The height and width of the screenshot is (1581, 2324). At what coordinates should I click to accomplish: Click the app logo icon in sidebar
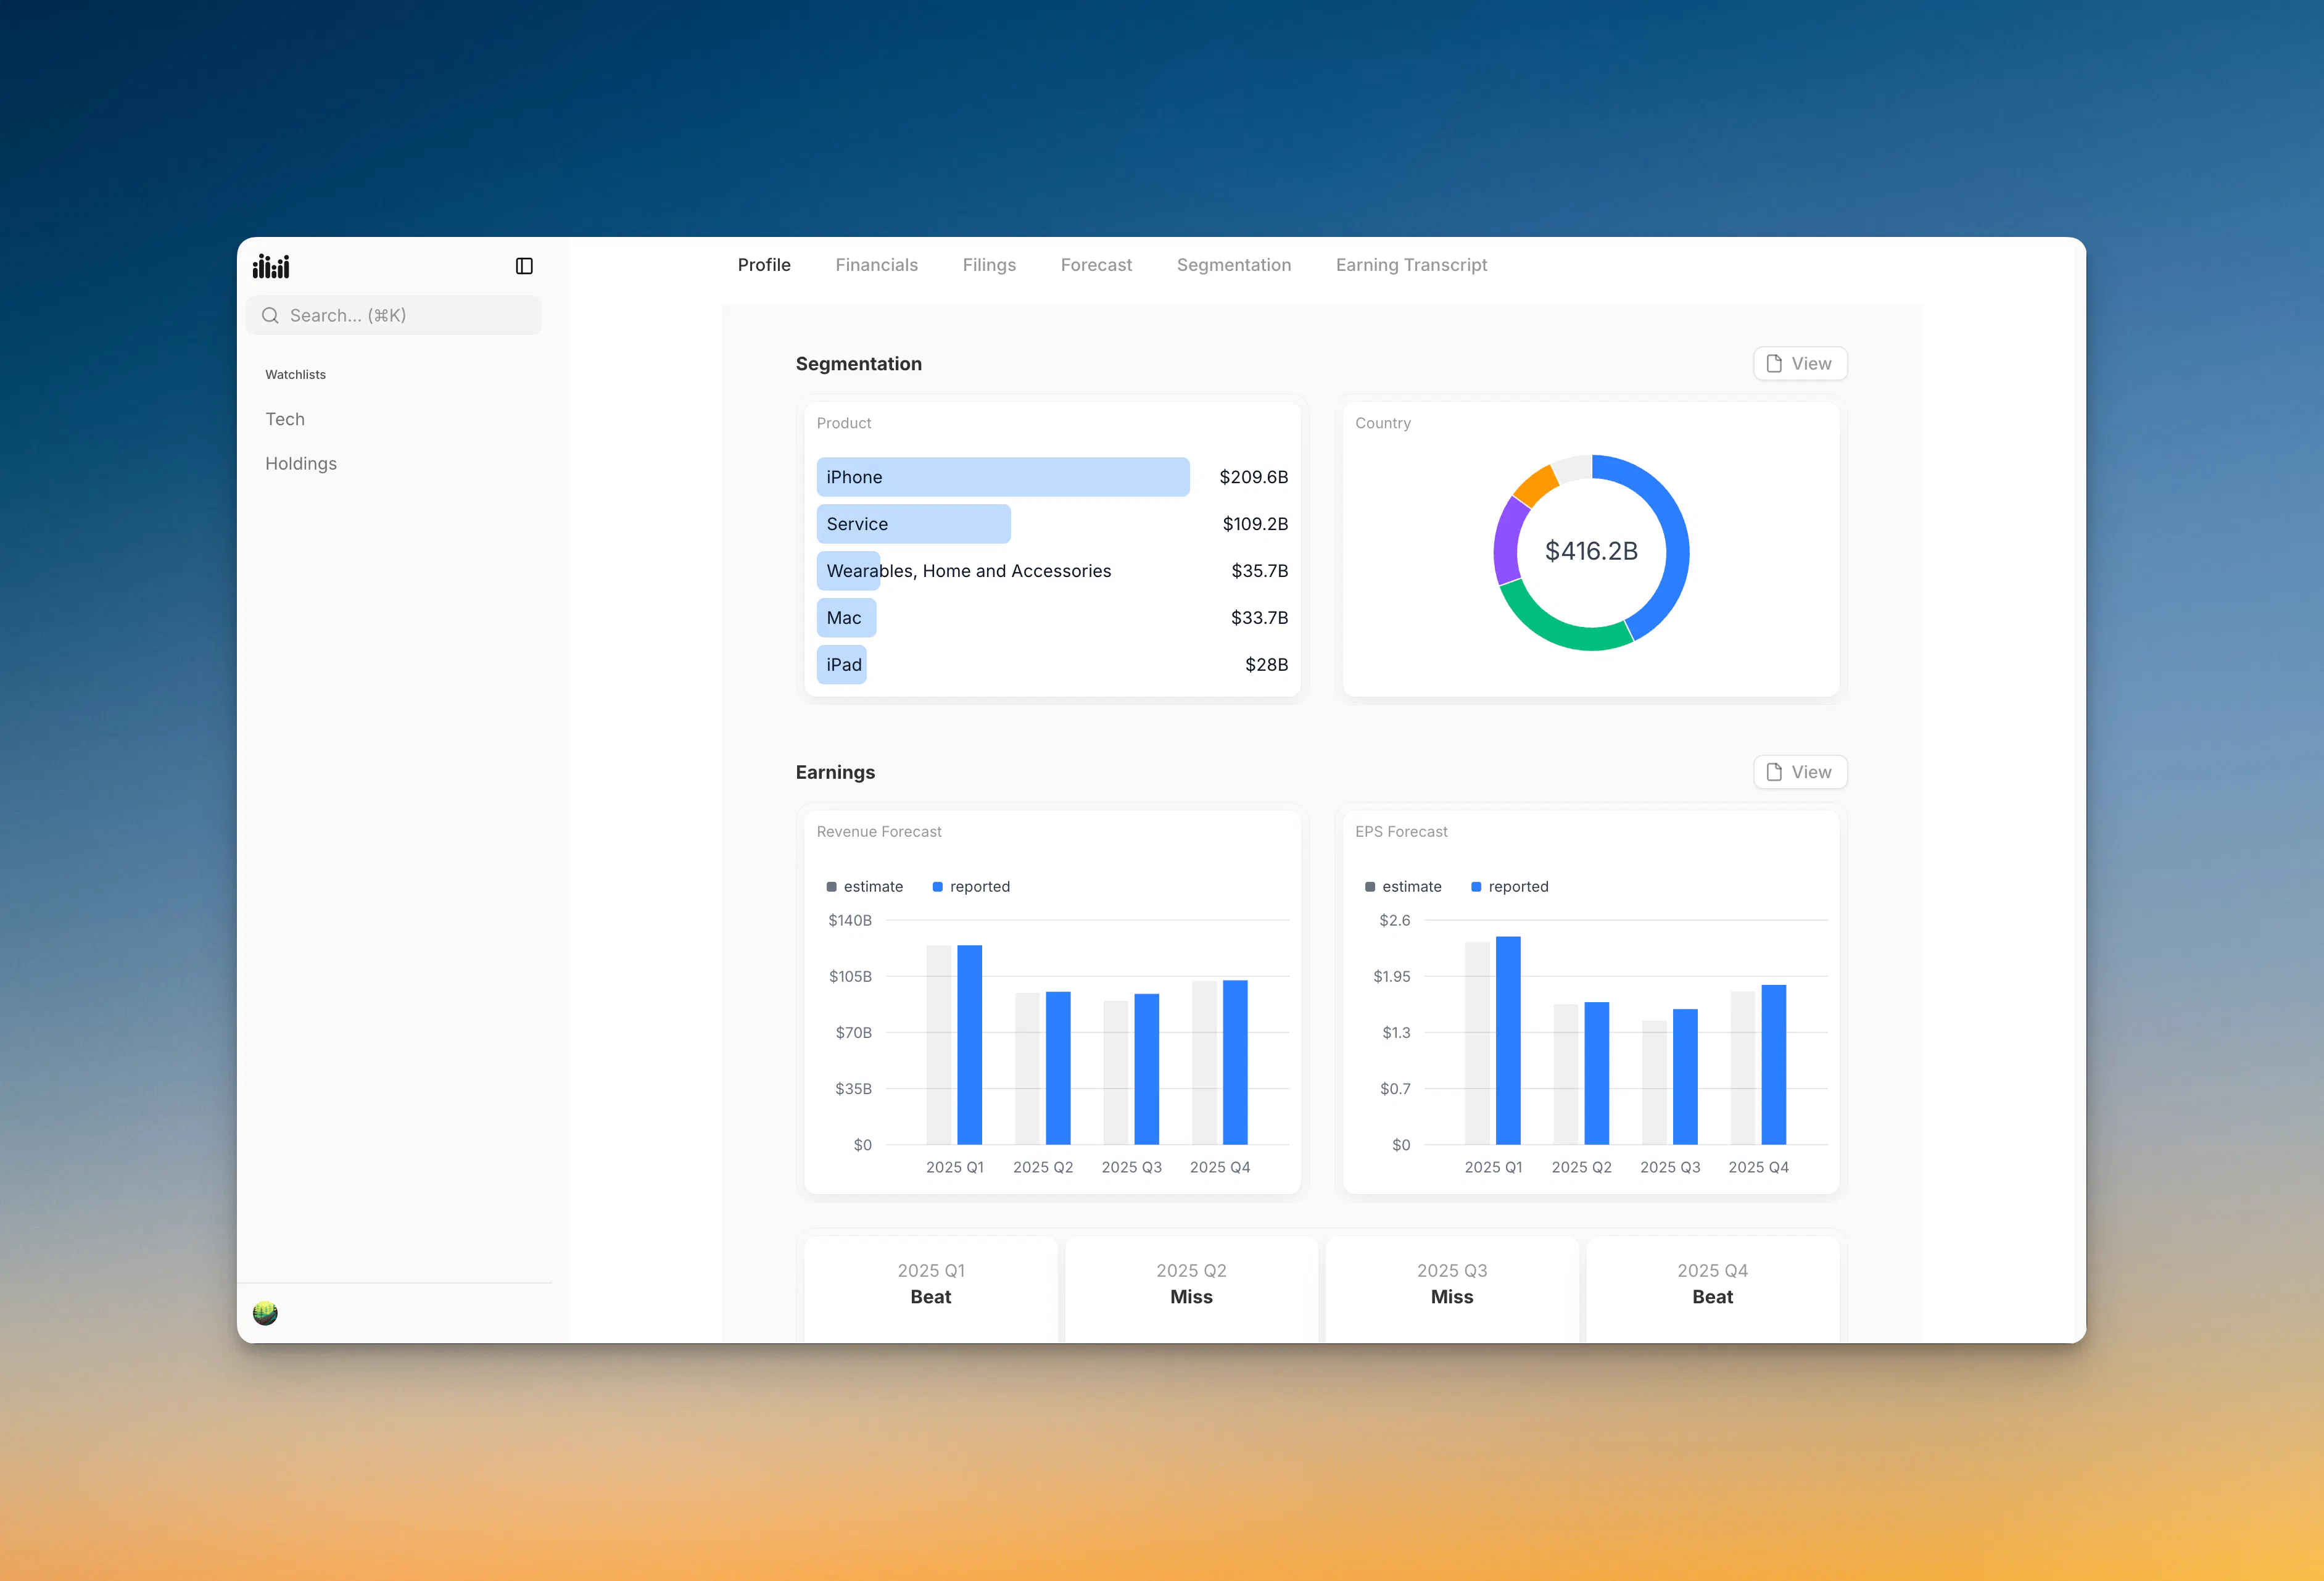point(271,266)
